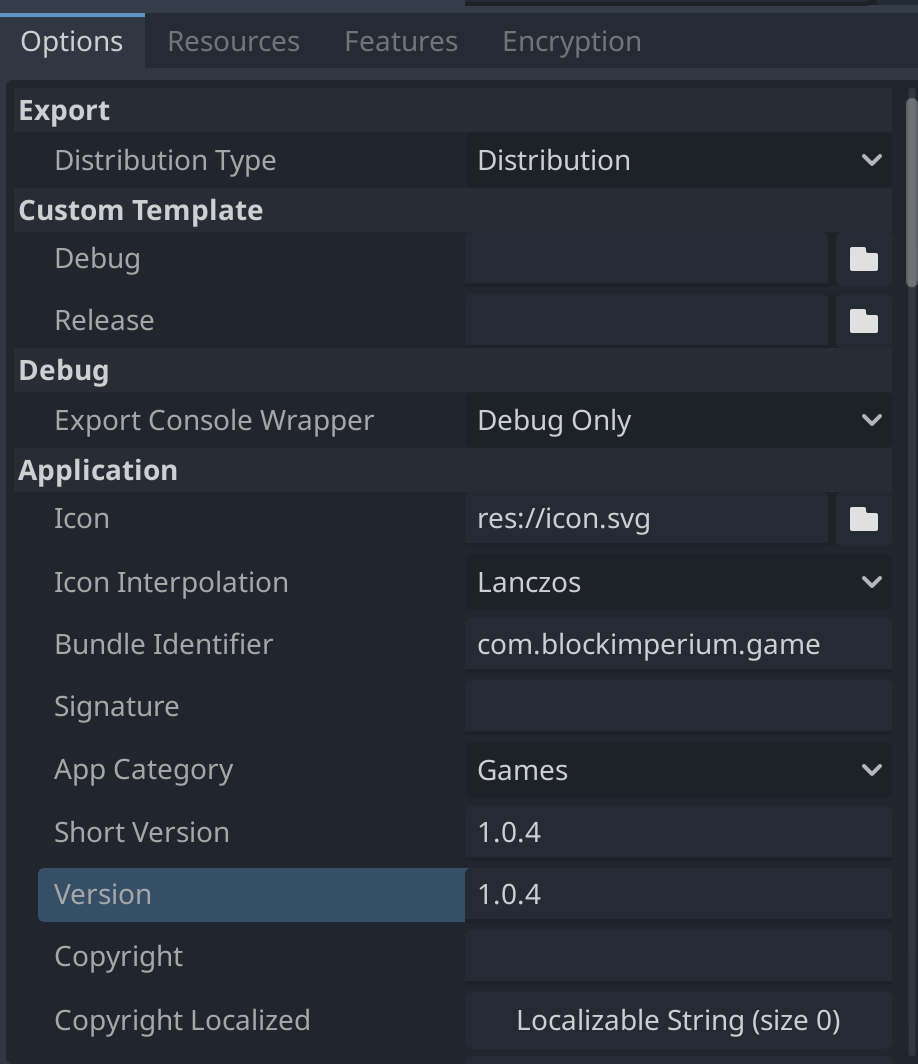
Task: Click inside the Copyright text field
Action: click(x=678, y=956)
